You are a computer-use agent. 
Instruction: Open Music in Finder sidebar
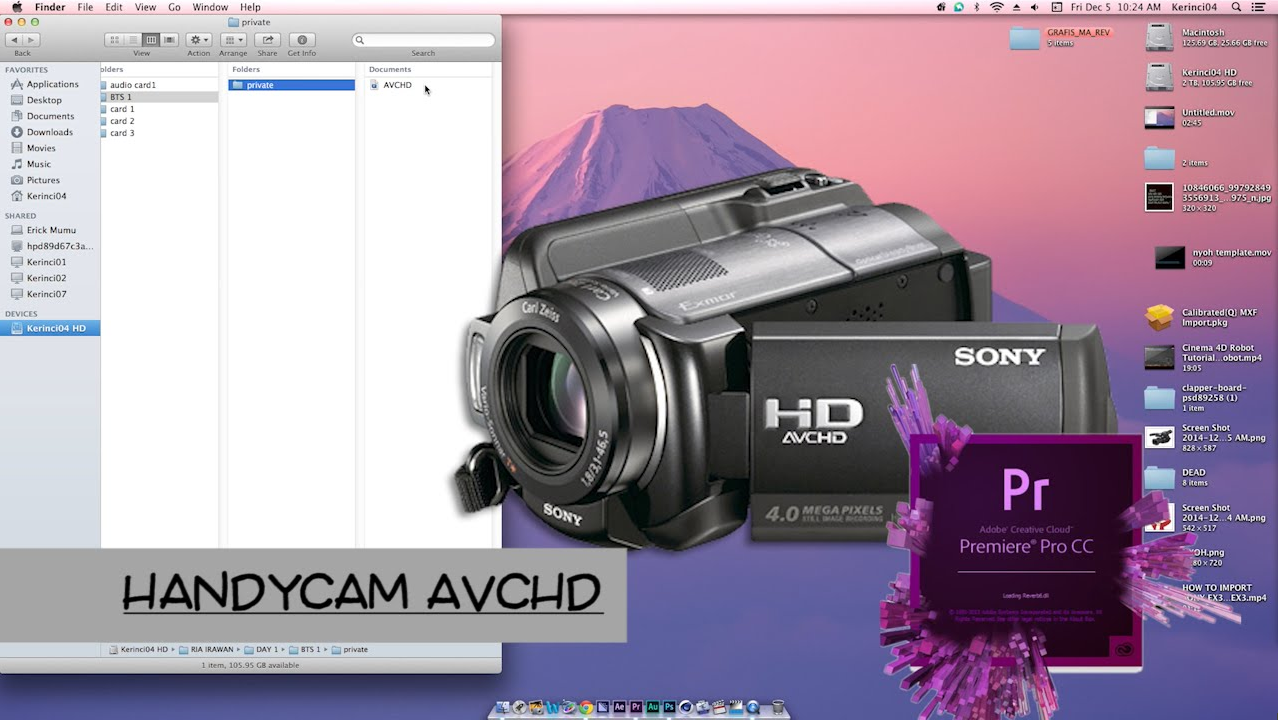[x=38, y=164]
